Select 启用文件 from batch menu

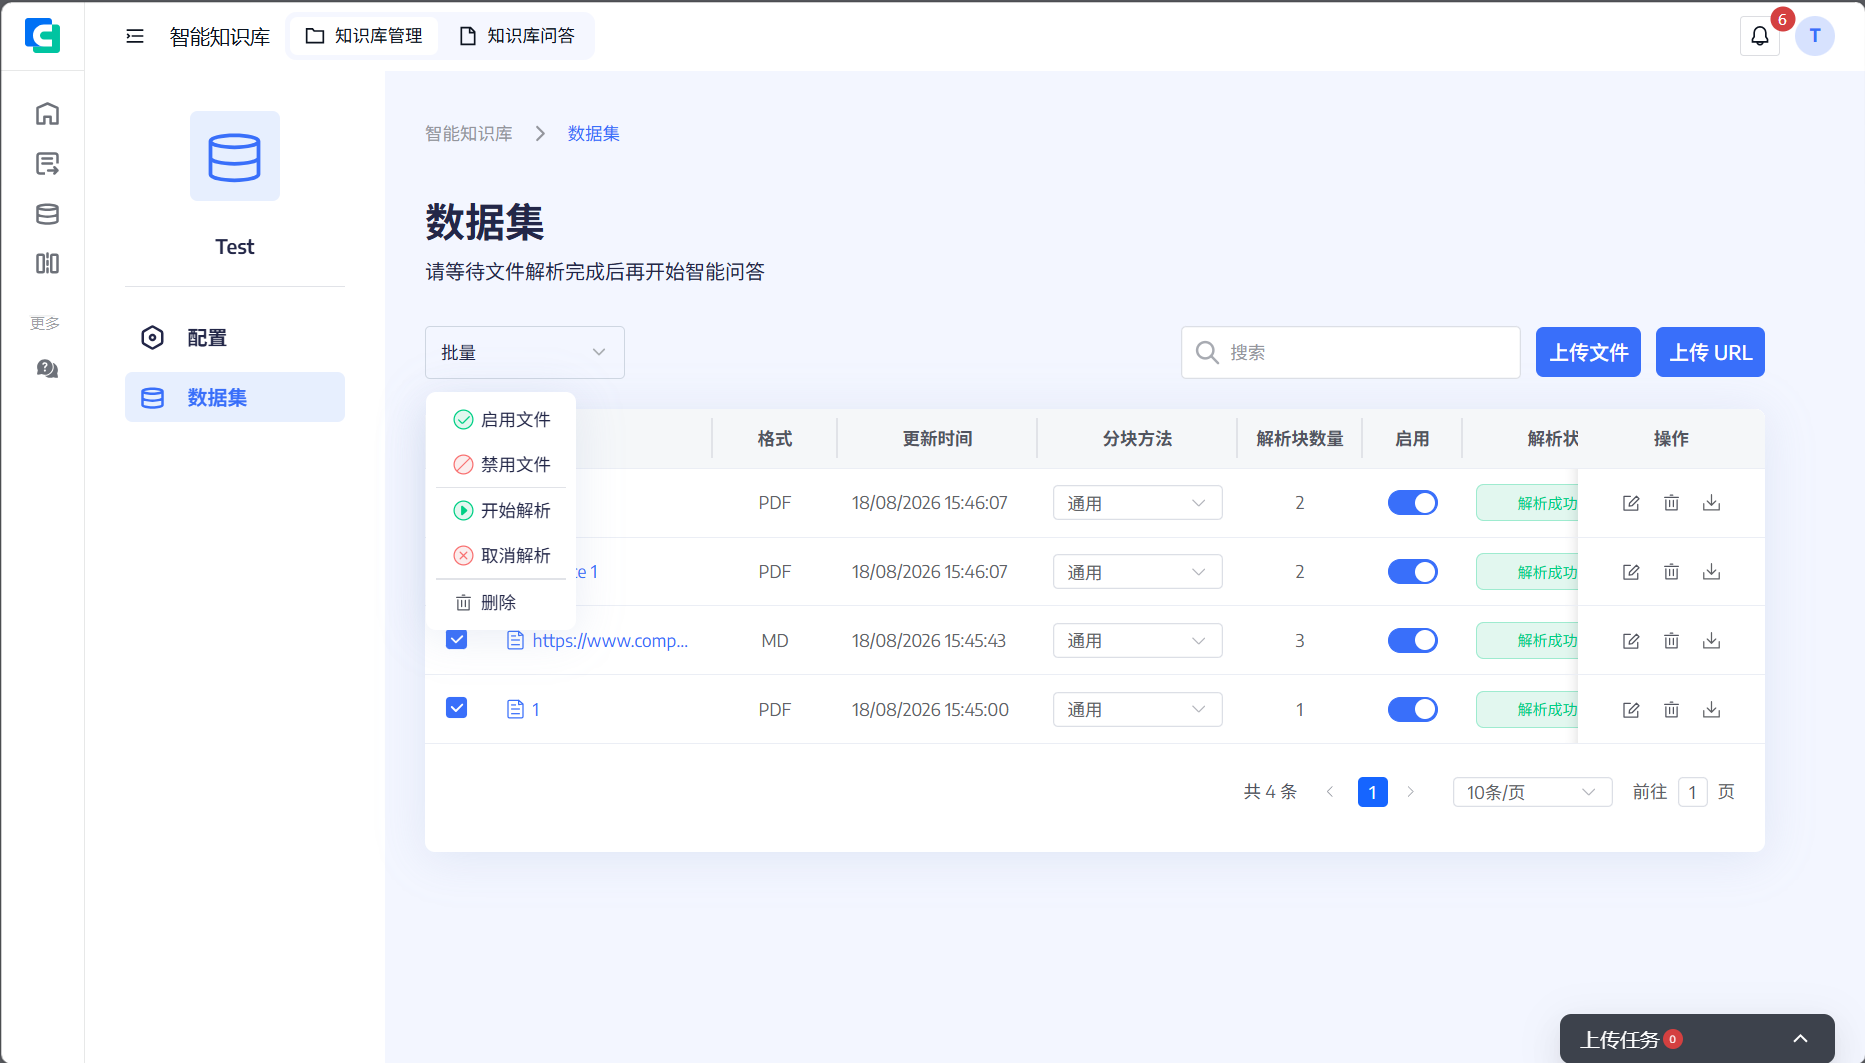click(502, 420)
